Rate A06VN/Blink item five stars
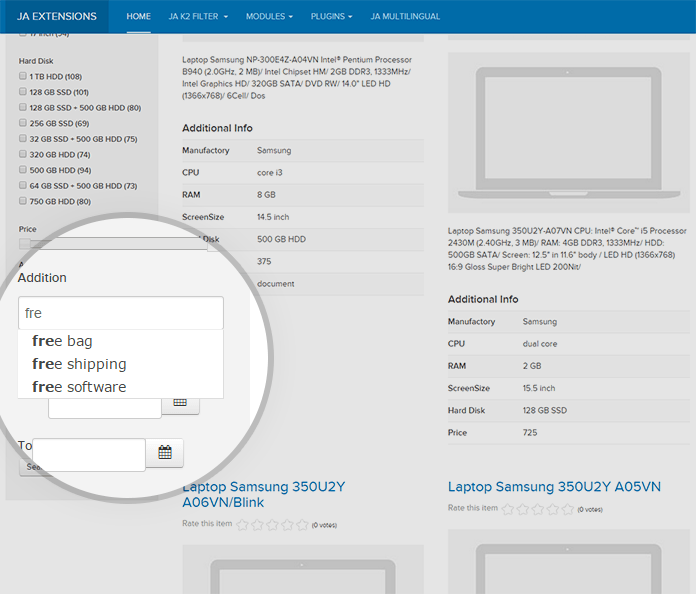Screen dimensions: 696x594 coord(302,525)
